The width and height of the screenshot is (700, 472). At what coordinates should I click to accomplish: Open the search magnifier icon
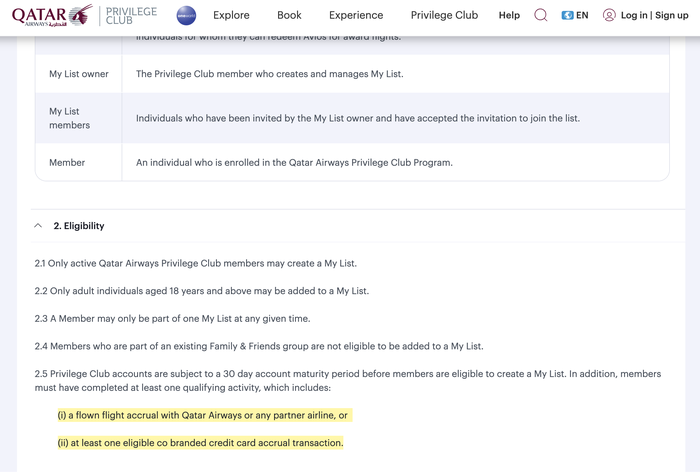pos(541,15)
